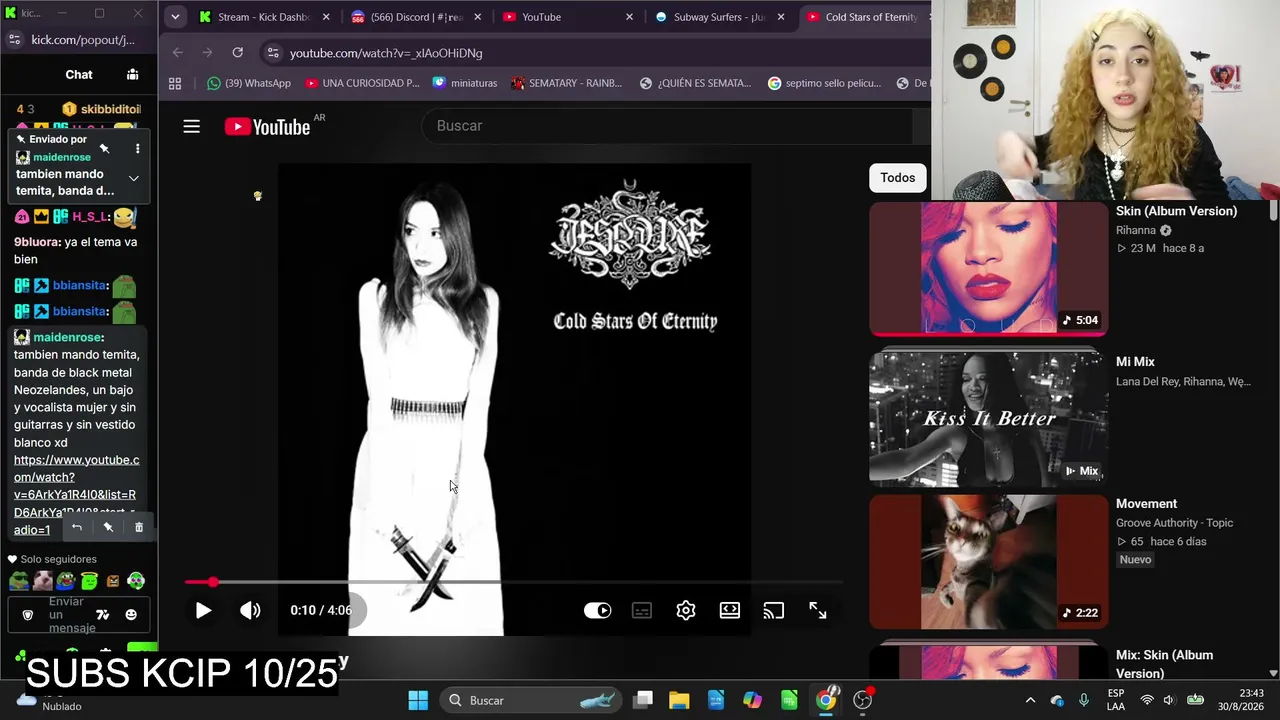Viewport: 1280px width, 720px height.
Task: Open the Mi Mix title link
Action: [x=1135, y=362]
